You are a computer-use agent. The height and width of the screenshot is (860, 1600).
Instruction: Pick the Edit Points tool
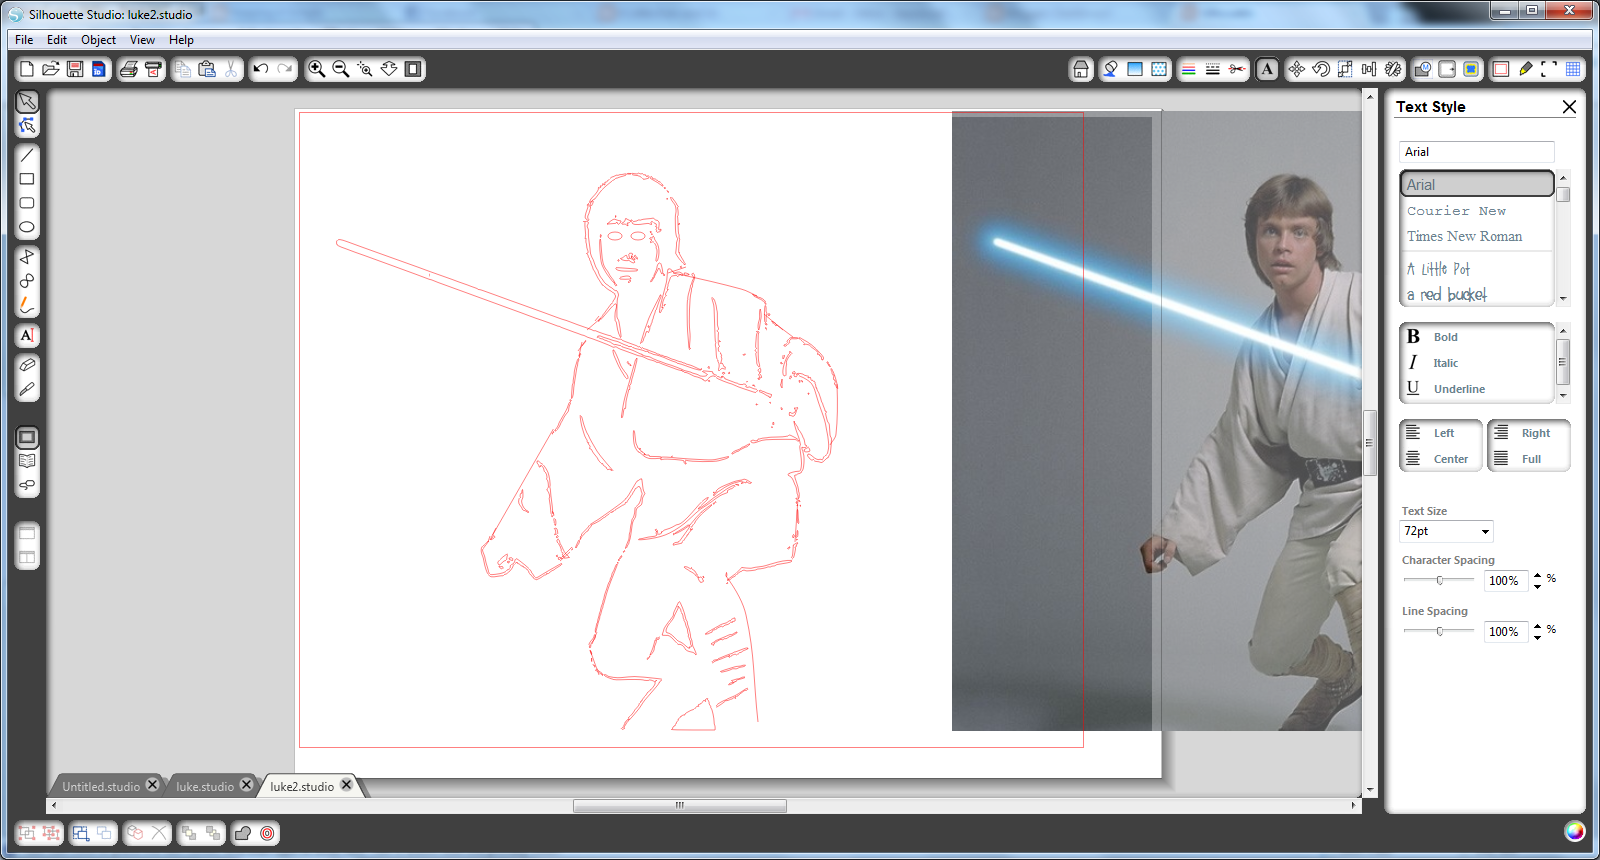click(x=27, y=125)
